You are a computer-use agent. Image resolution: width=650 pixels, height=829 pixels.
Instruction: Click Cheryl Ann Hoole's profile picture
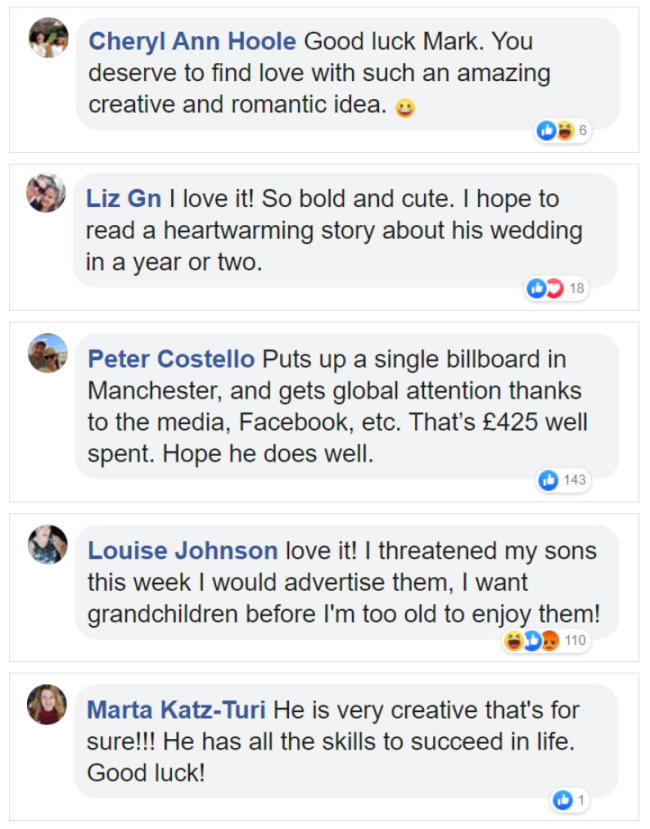(x=48, y=39)
